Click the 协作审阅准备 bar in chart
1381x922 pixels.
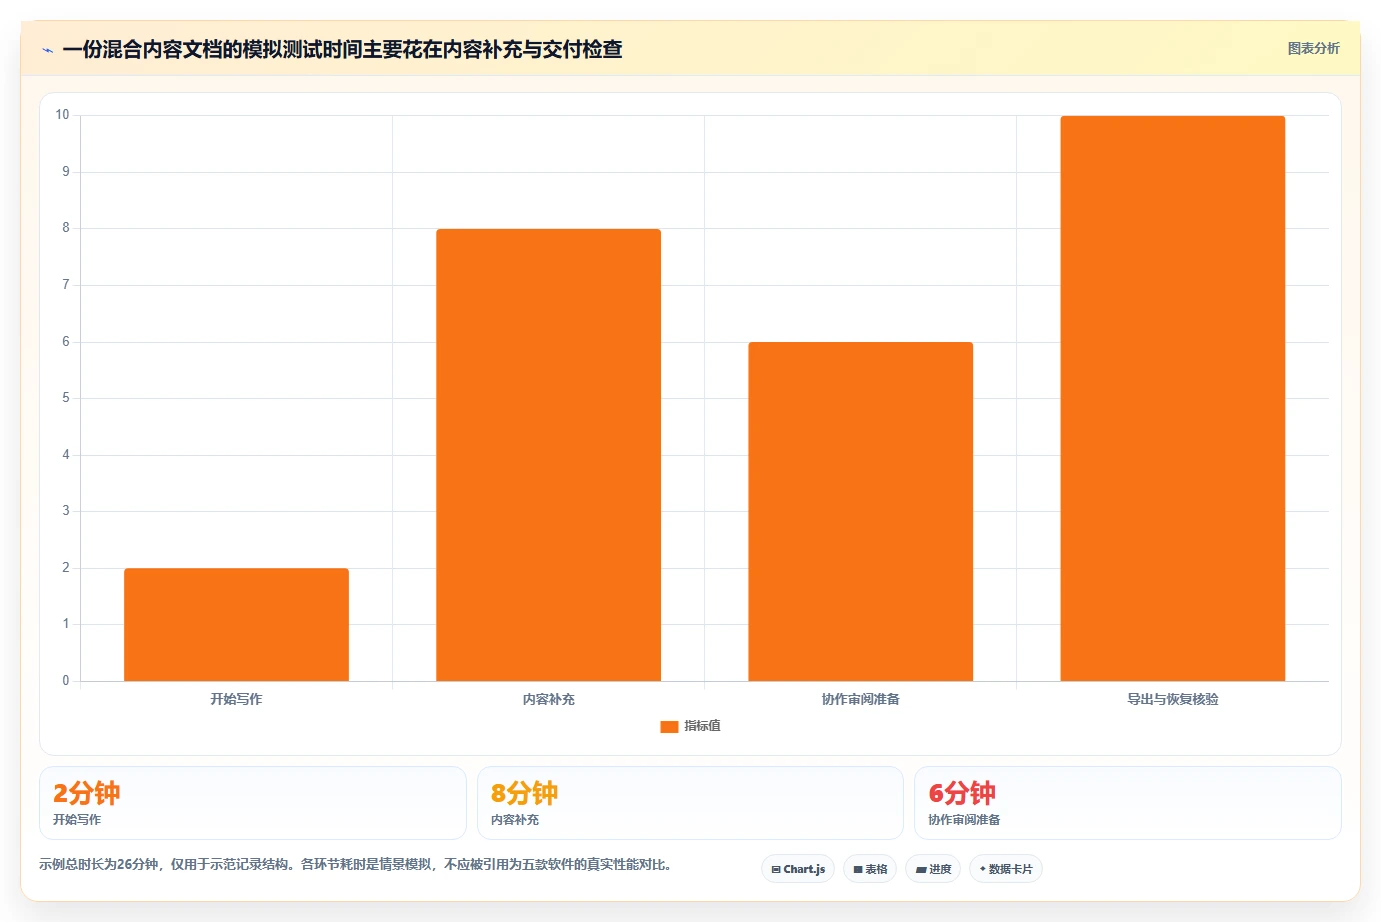(x=860, y=512)
